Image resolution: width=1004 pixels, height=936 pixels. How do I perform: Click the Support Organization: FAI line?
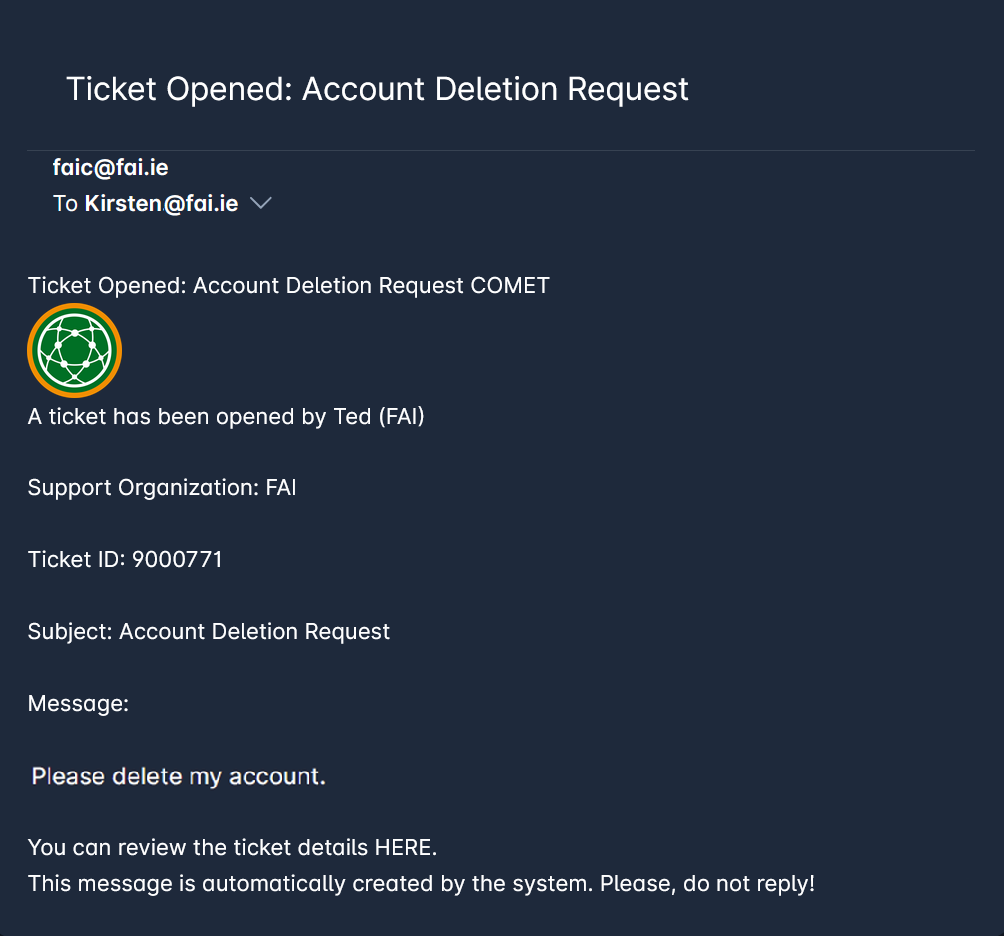point(162,488)
